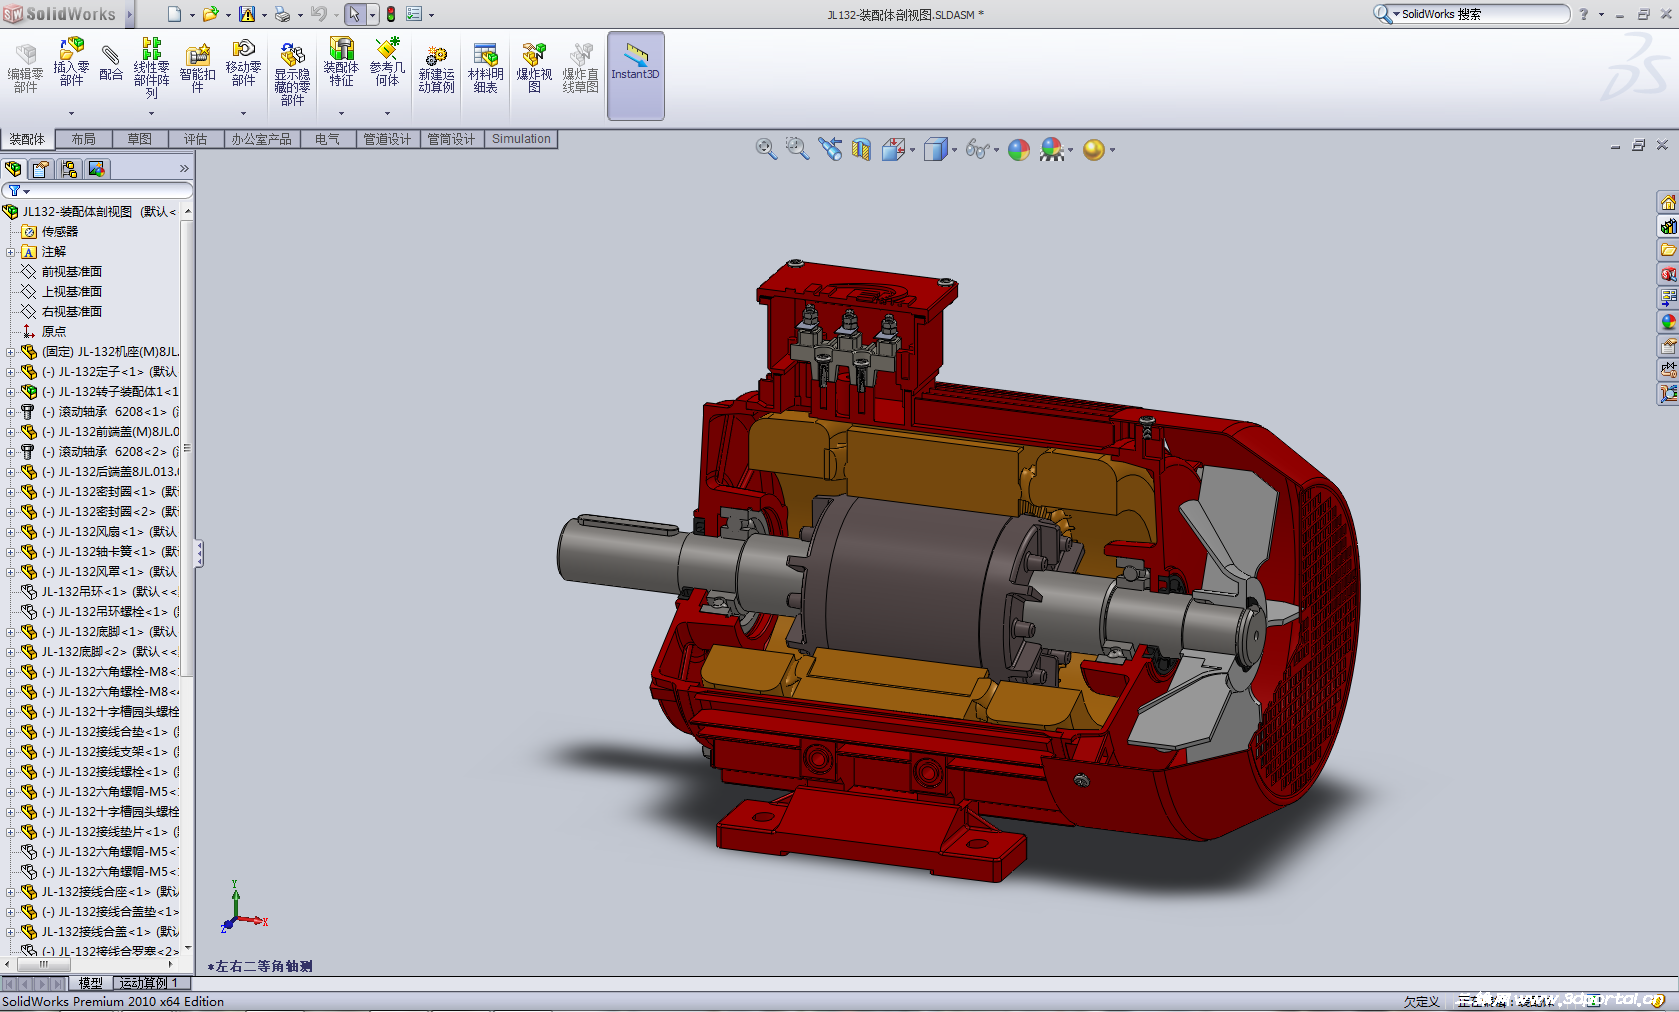
Task: Open the 智能扣件 Smart Fasteners tool
Action: [x=197, y=67]
